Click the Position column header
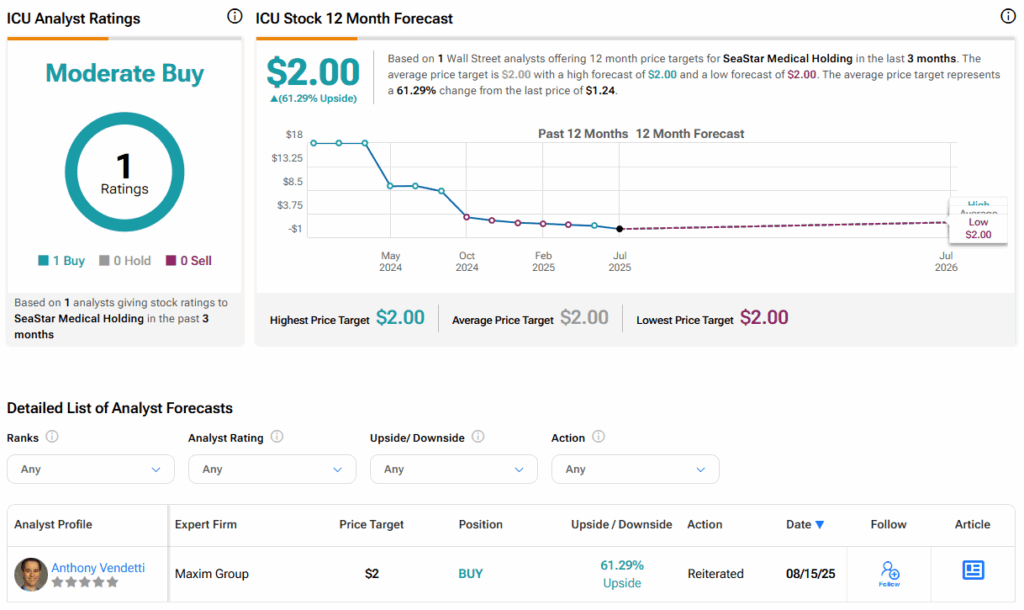This screenshot has width=1024, height=610. click(x=481, y=524)
